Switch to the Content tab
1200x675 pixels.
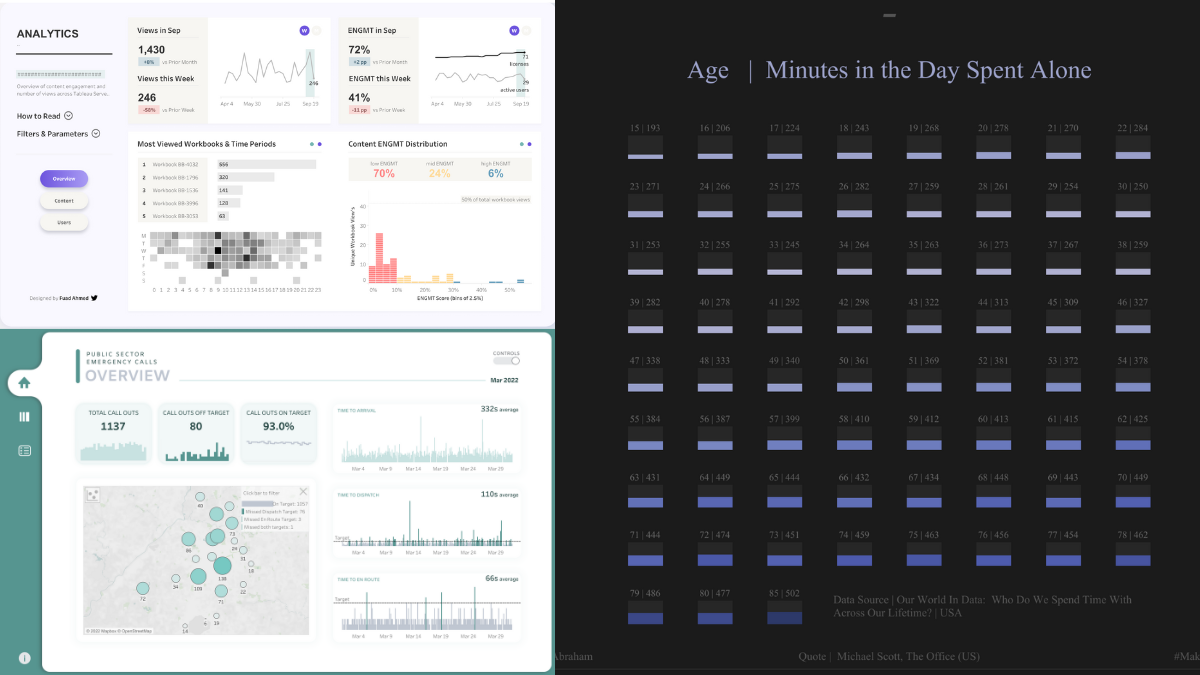pyautogui.click(x=64, y=201)
